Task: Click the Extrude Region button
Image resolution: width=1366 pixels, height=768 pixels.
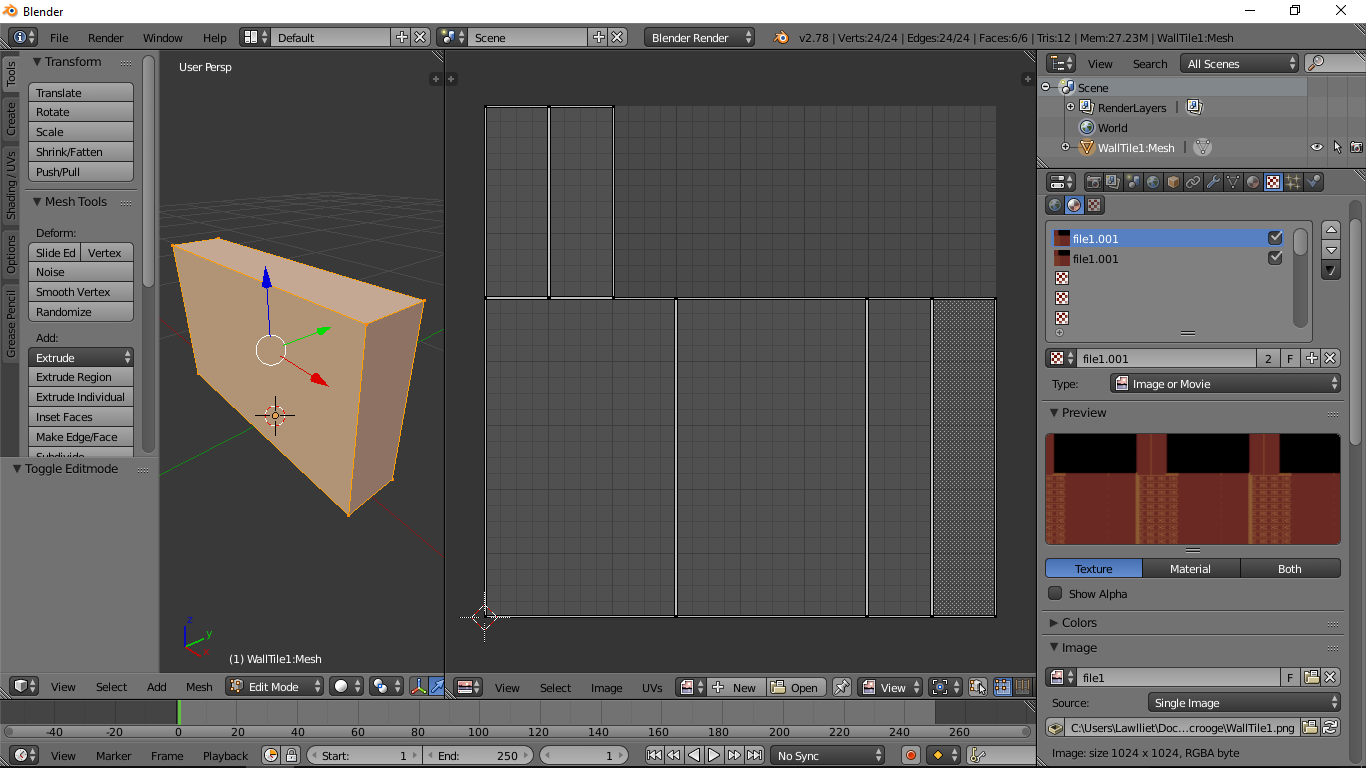Action: click(x=81, y=377)
